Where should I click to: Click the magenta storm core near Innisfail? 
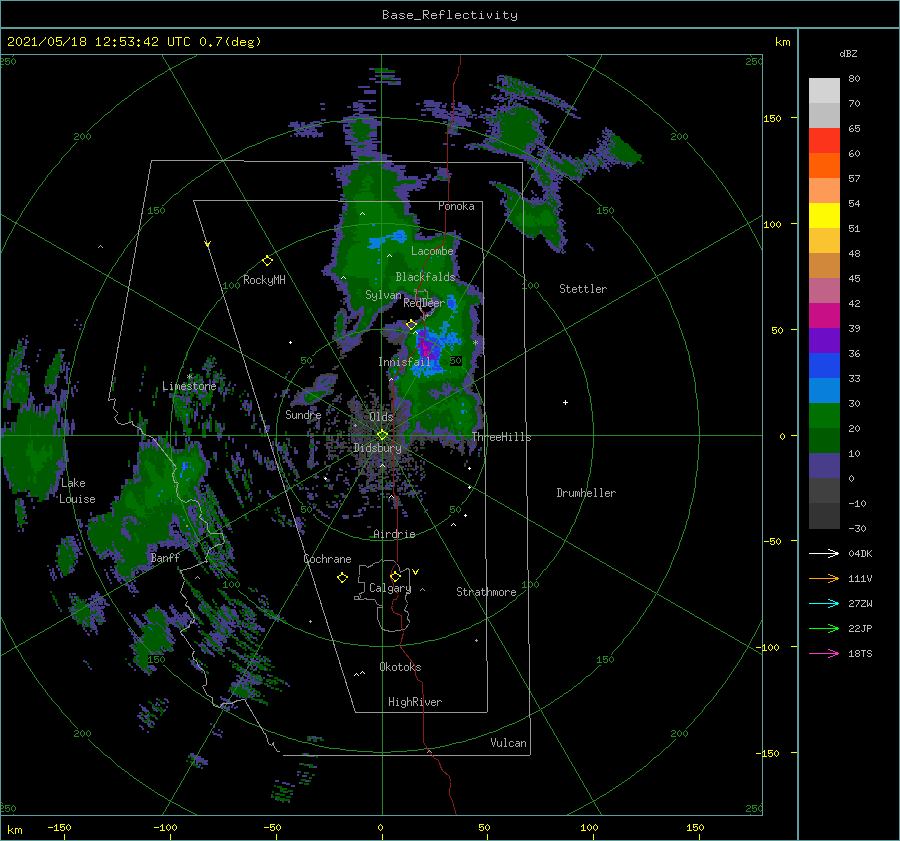[425, 348]
